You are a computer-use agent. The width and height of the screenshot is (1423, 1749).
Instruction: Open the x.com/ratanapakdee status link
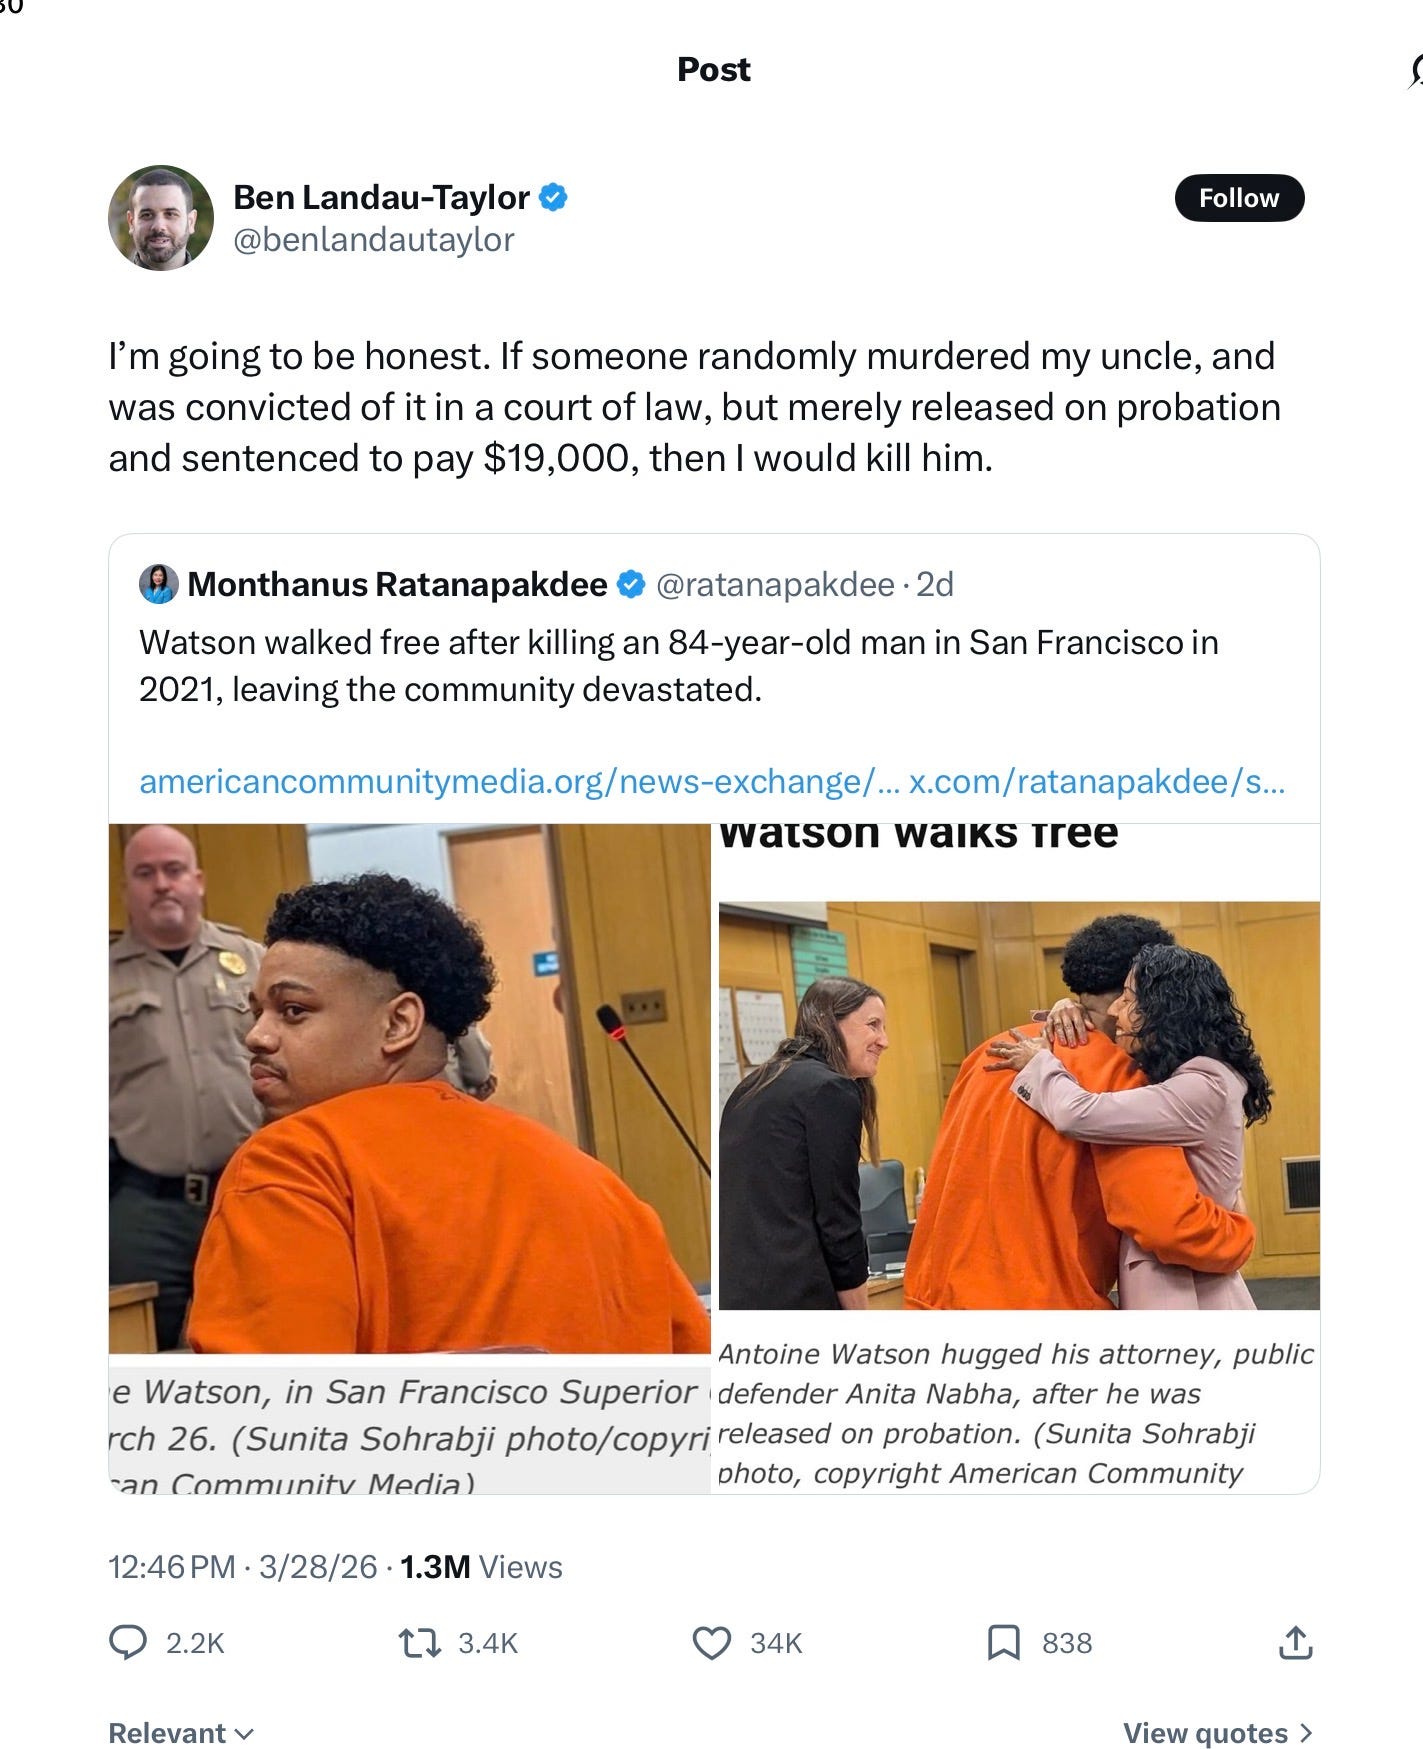1097,781
